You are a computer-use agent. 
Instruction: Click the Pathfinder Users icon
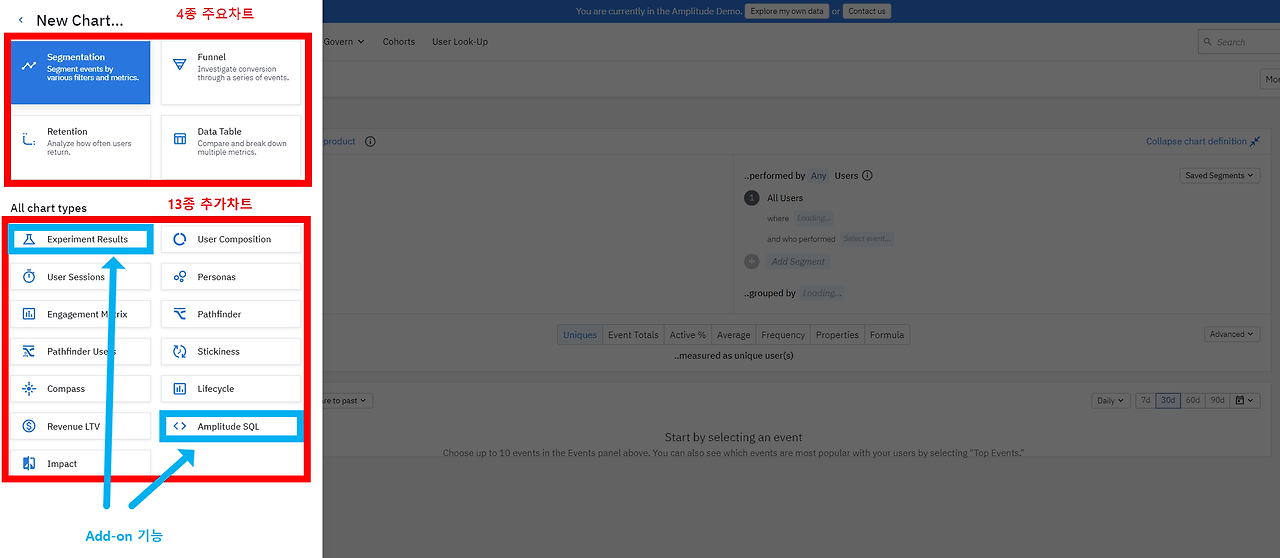coord(29,351)
